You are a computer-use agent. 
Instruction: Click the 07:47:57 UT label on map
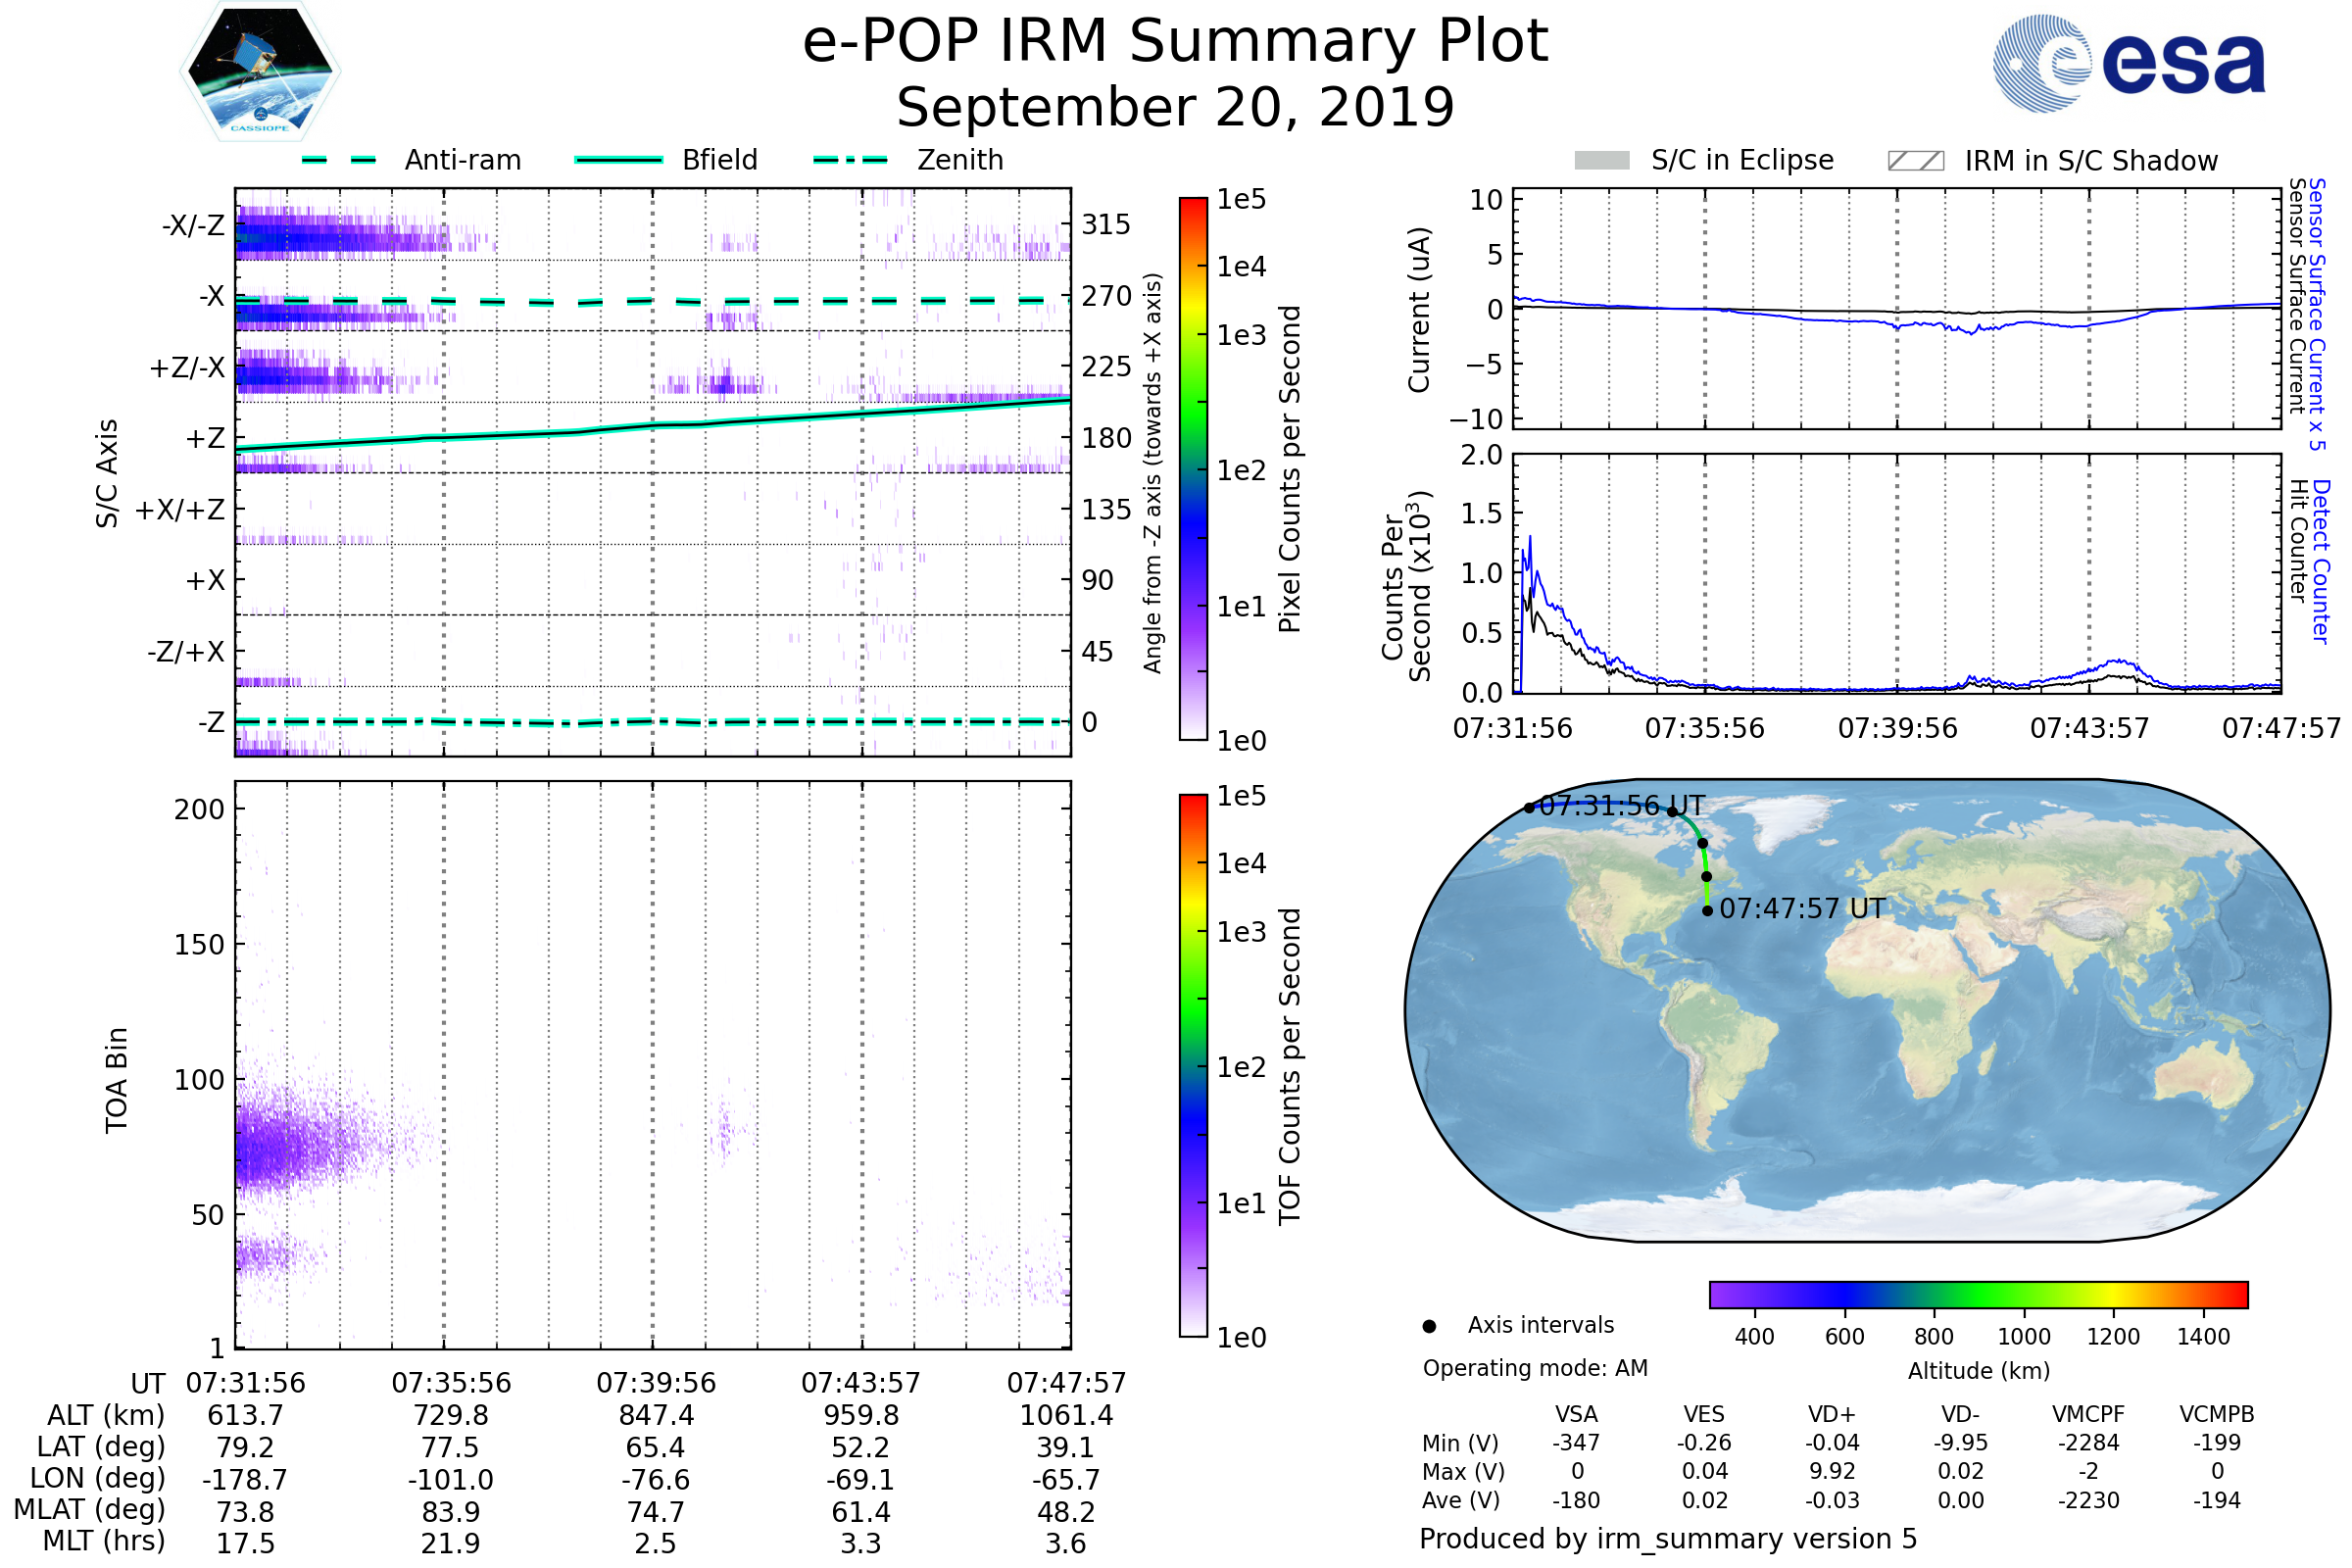pos(1802,909)
